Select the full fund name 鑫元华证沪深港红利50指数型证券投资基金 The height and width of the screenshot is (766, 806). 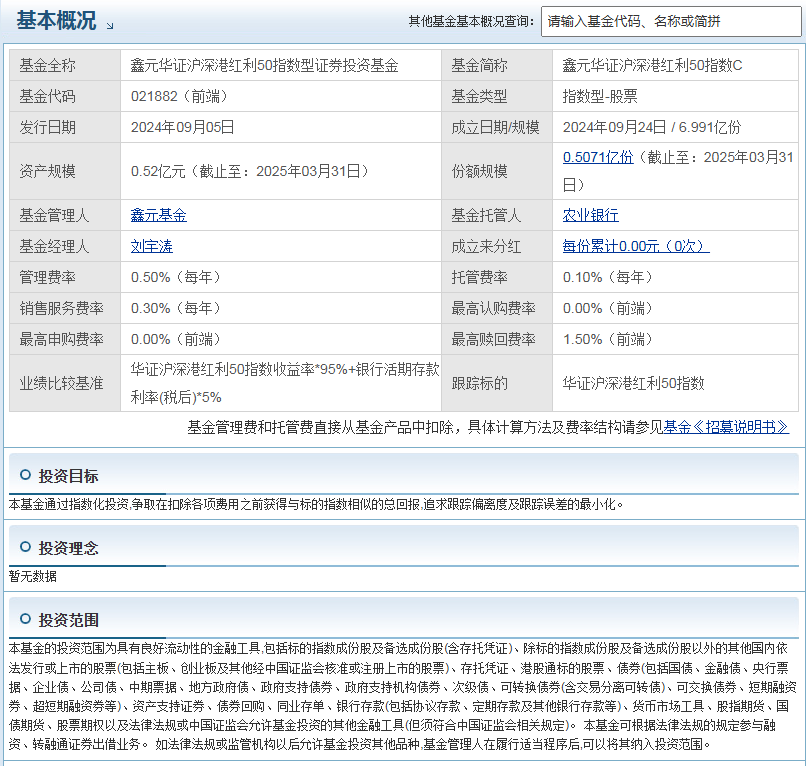264,65
